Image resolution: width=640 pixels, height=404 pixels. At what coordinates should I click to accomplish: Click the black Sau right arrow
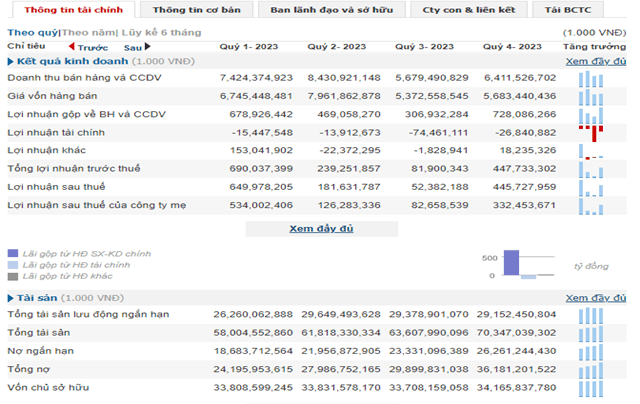(148, 47)
